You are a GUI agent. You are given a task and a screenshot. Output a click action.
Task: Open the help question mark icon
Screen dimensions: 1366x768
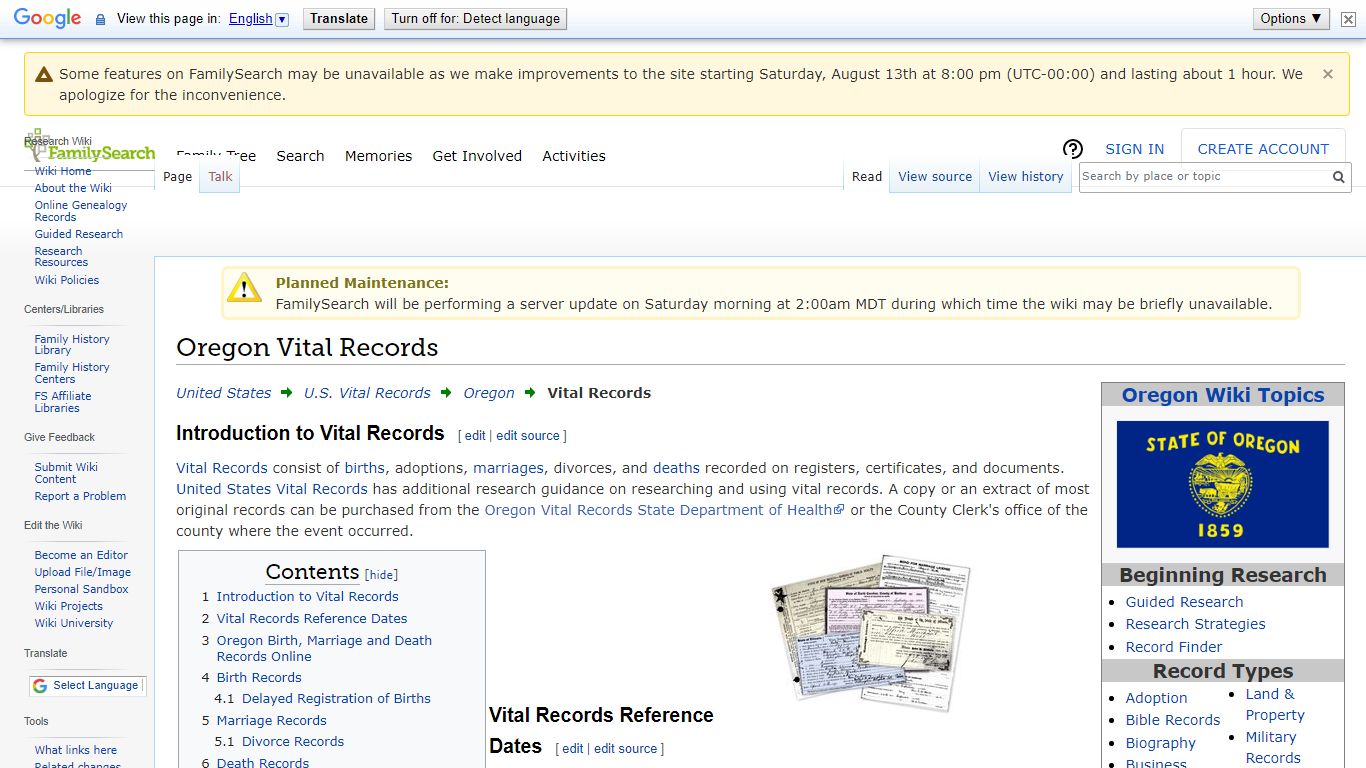tap(1072, 149)
